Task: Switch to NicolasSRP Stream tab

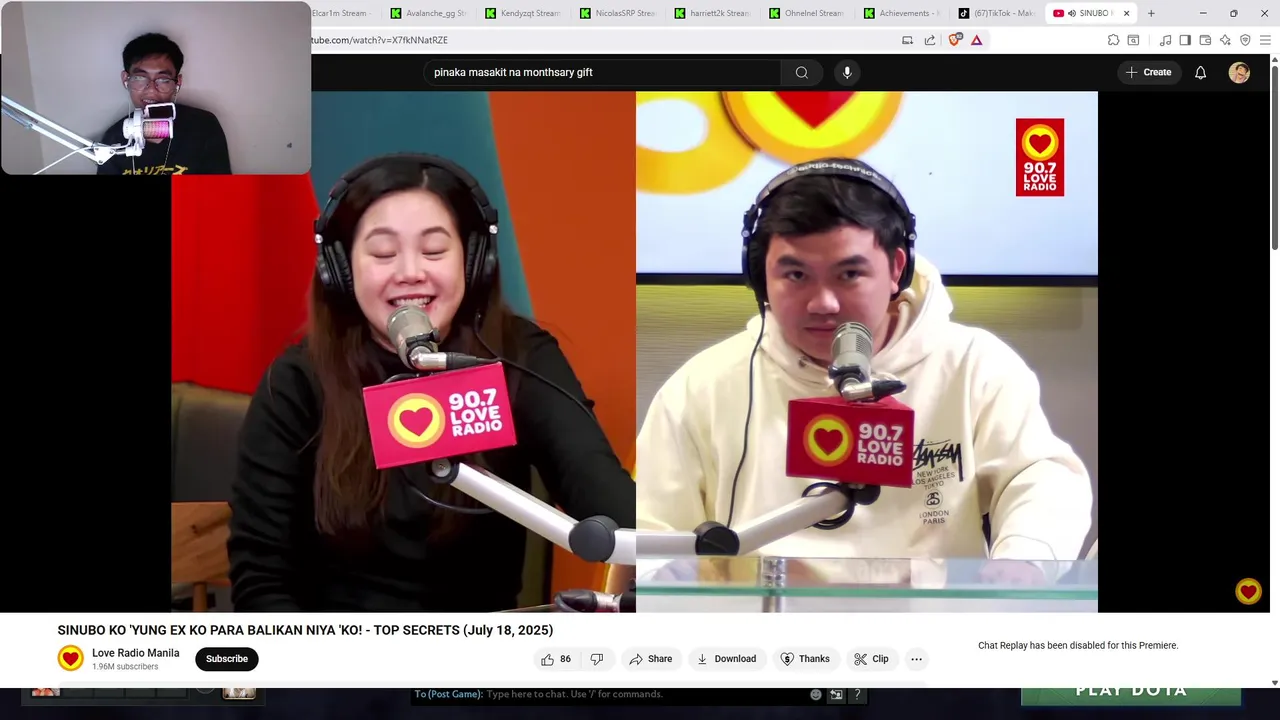Action: tap(617, 13)
